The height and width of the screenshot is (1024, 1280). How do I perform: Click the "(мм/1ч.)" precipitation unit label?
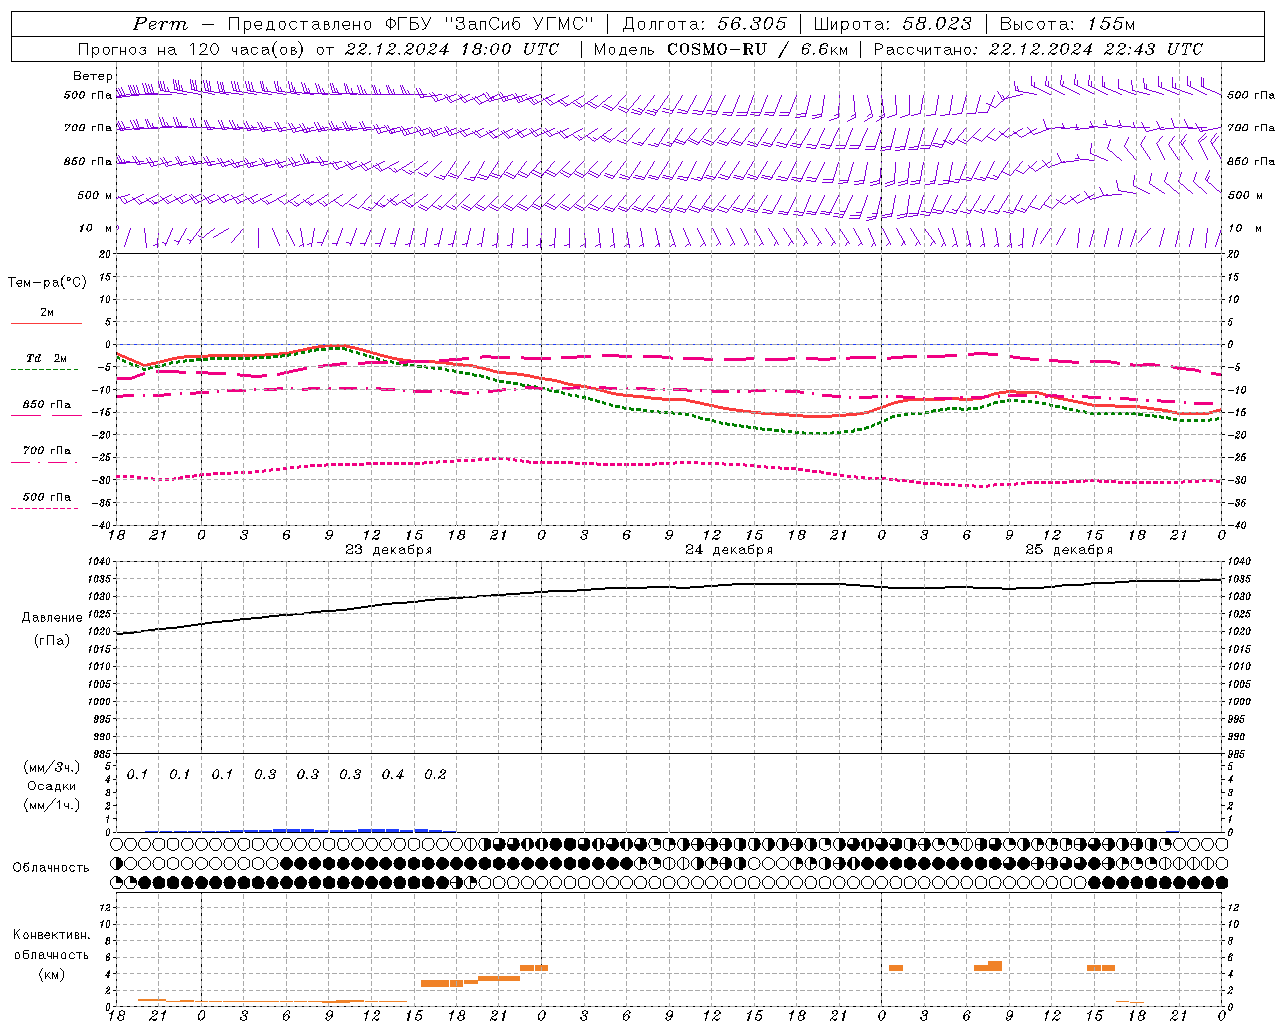(52, 805)
